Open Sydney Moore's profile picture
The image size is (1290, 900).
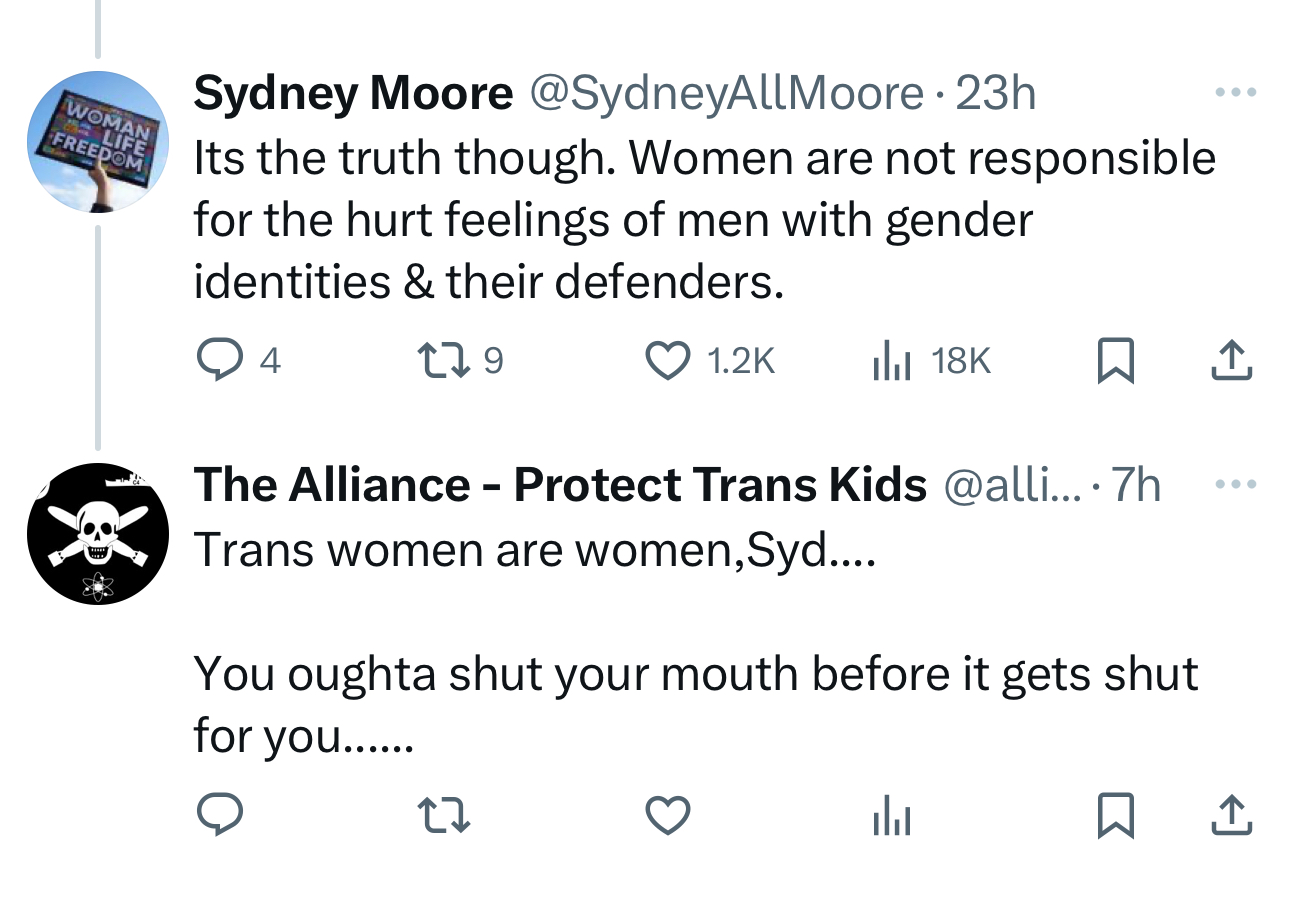[x=97, y=141]
